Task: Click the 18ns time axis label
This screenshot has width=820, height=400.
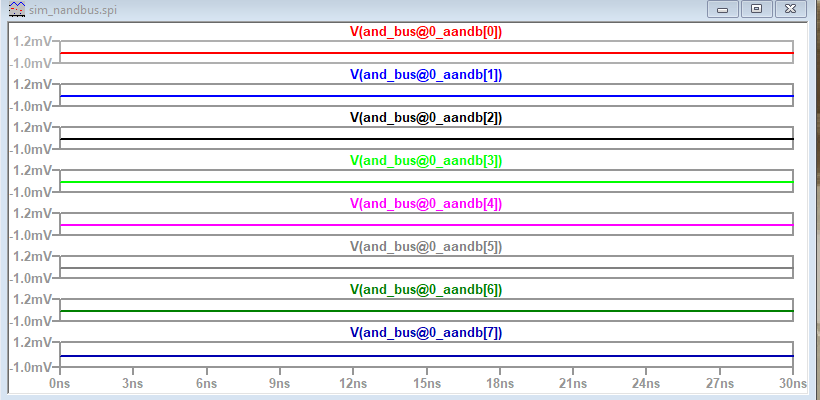Action: (499, 384)
